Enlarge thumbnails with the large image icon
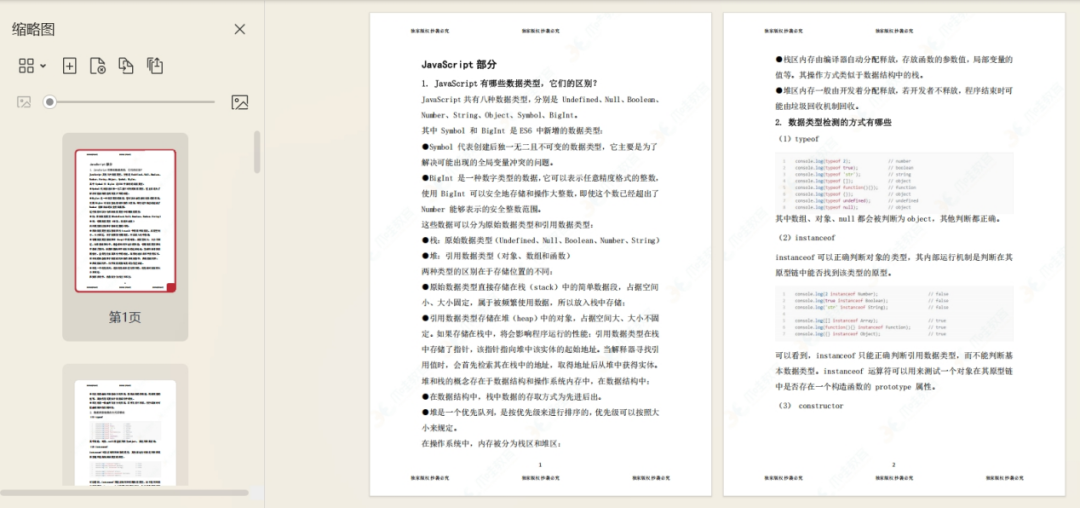 [x=240, y=103]
